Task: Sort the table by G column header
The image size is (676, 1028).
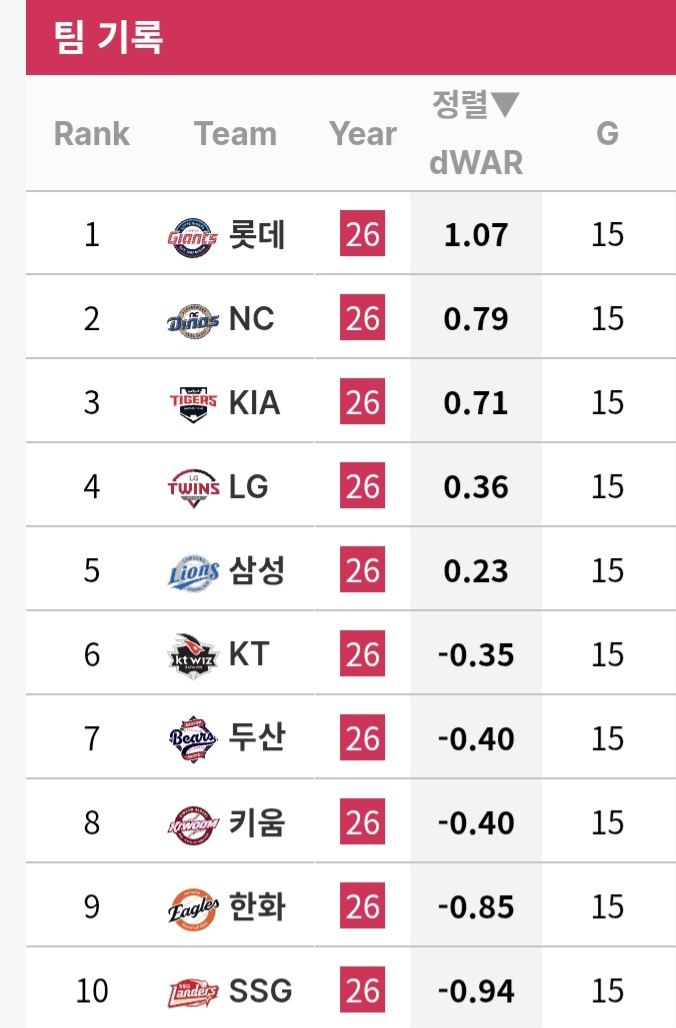Action: click(607, 134)
